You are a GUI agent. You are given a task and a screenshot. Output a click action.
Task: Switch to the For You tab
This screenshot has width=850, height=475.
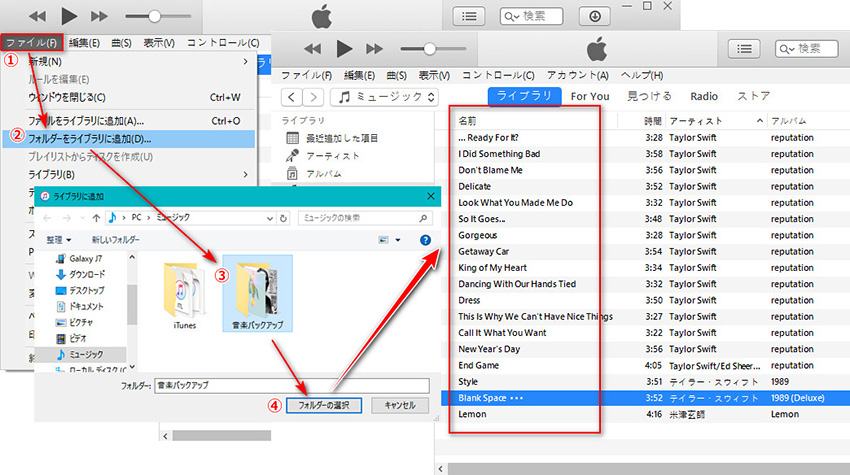pyautogui.click(x=590, y=96)
